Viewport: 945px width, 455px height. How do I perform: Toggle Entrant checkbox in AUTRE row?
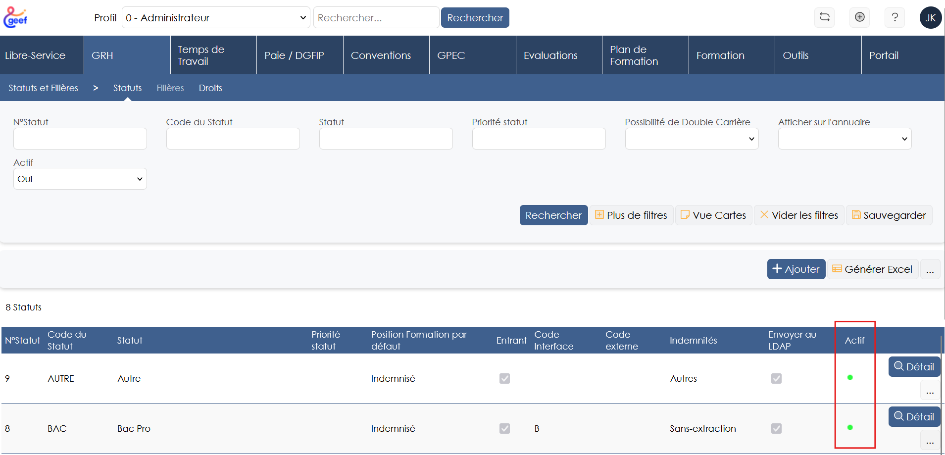[x=504, y=378]
